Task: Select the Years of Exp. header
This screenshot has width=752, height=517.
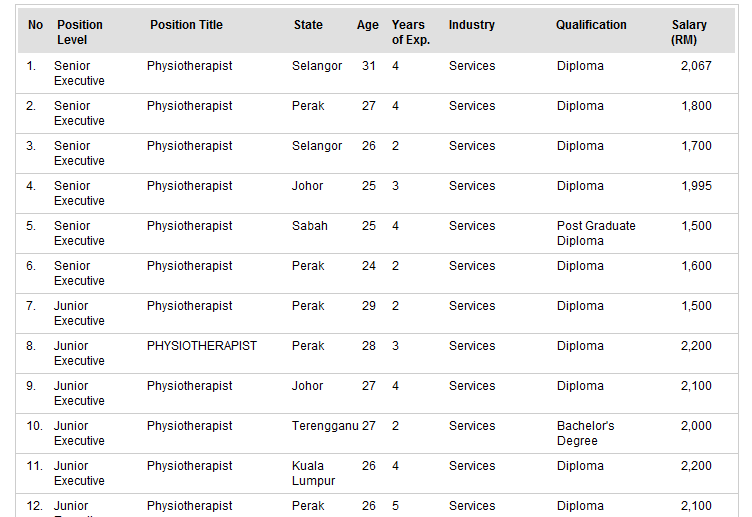Action: pos(411,32)
